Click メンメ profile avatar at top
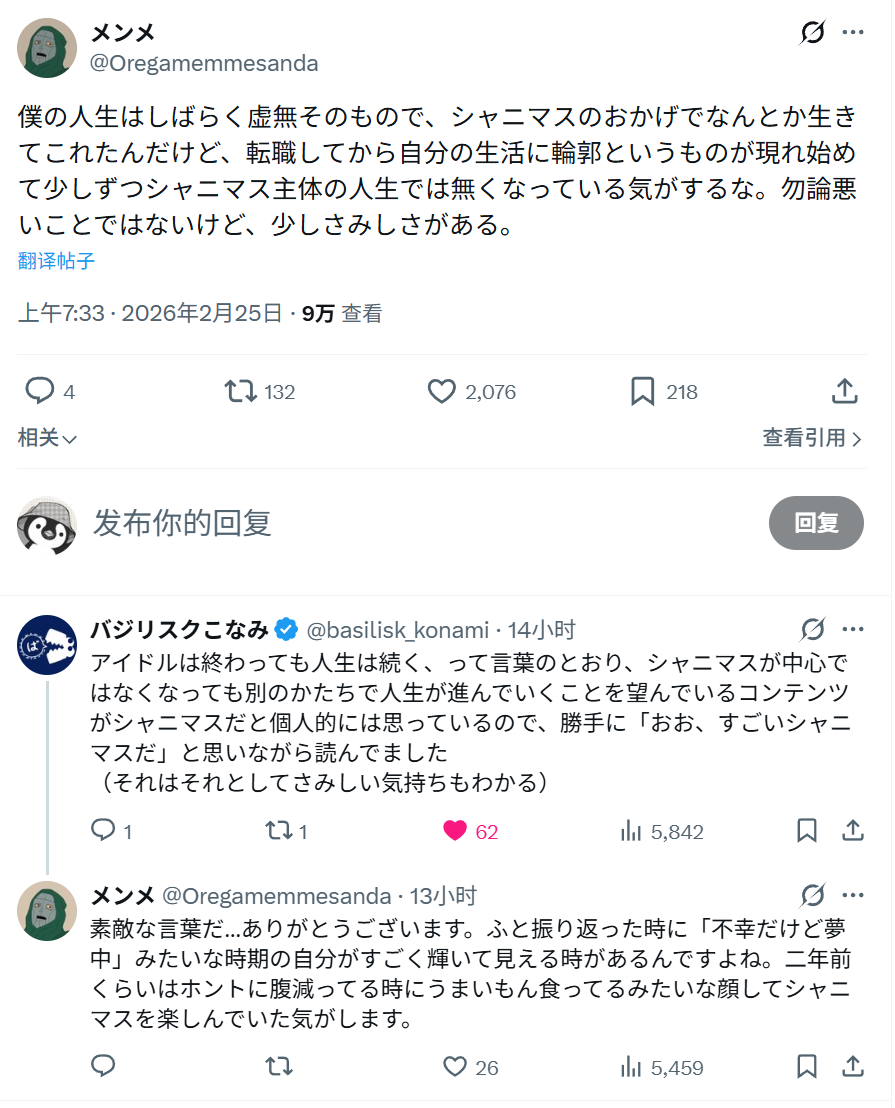 [x=47, y=47]
